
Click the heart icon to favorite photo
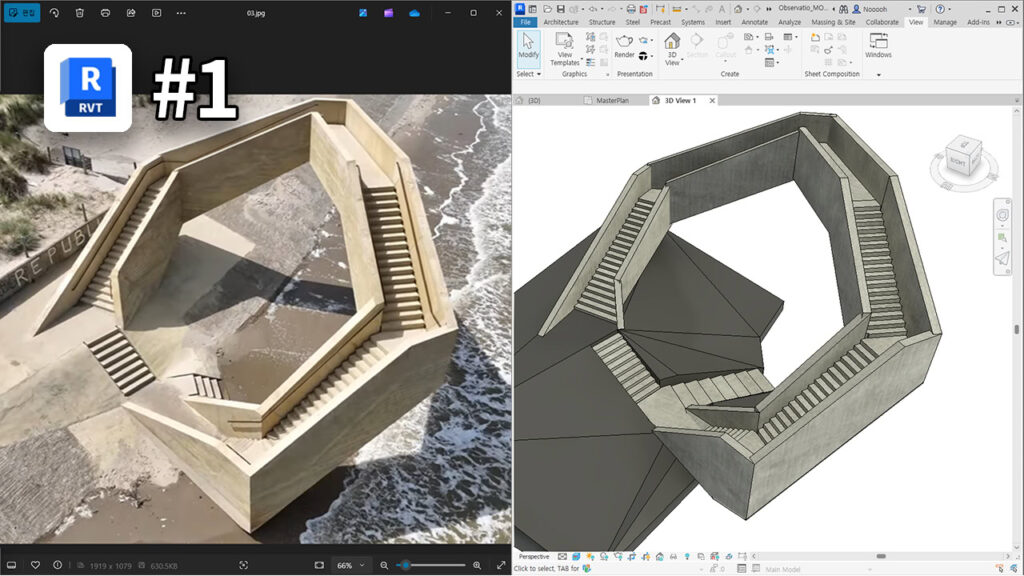[x=35, y=565]
